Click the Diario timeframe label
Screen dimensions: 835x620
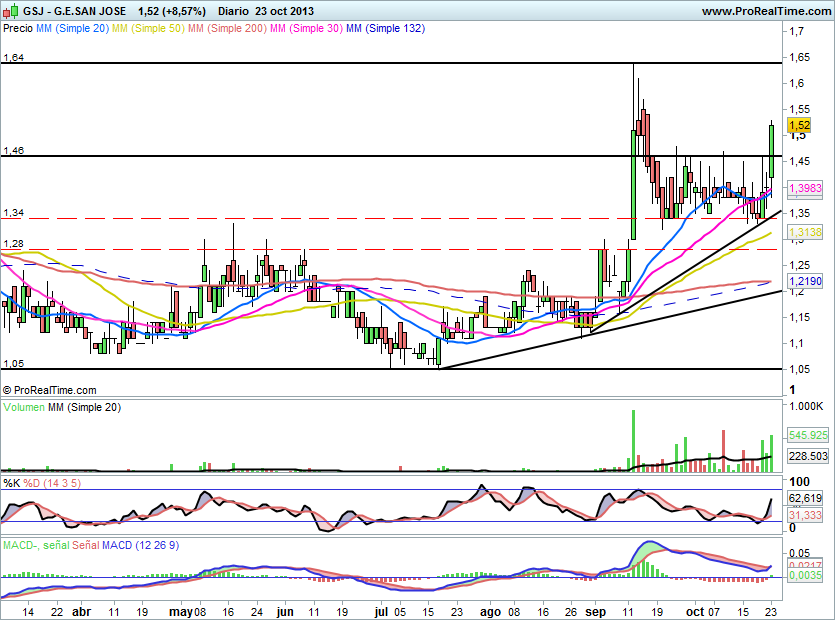pyautogui.click(x=236, y=12)
